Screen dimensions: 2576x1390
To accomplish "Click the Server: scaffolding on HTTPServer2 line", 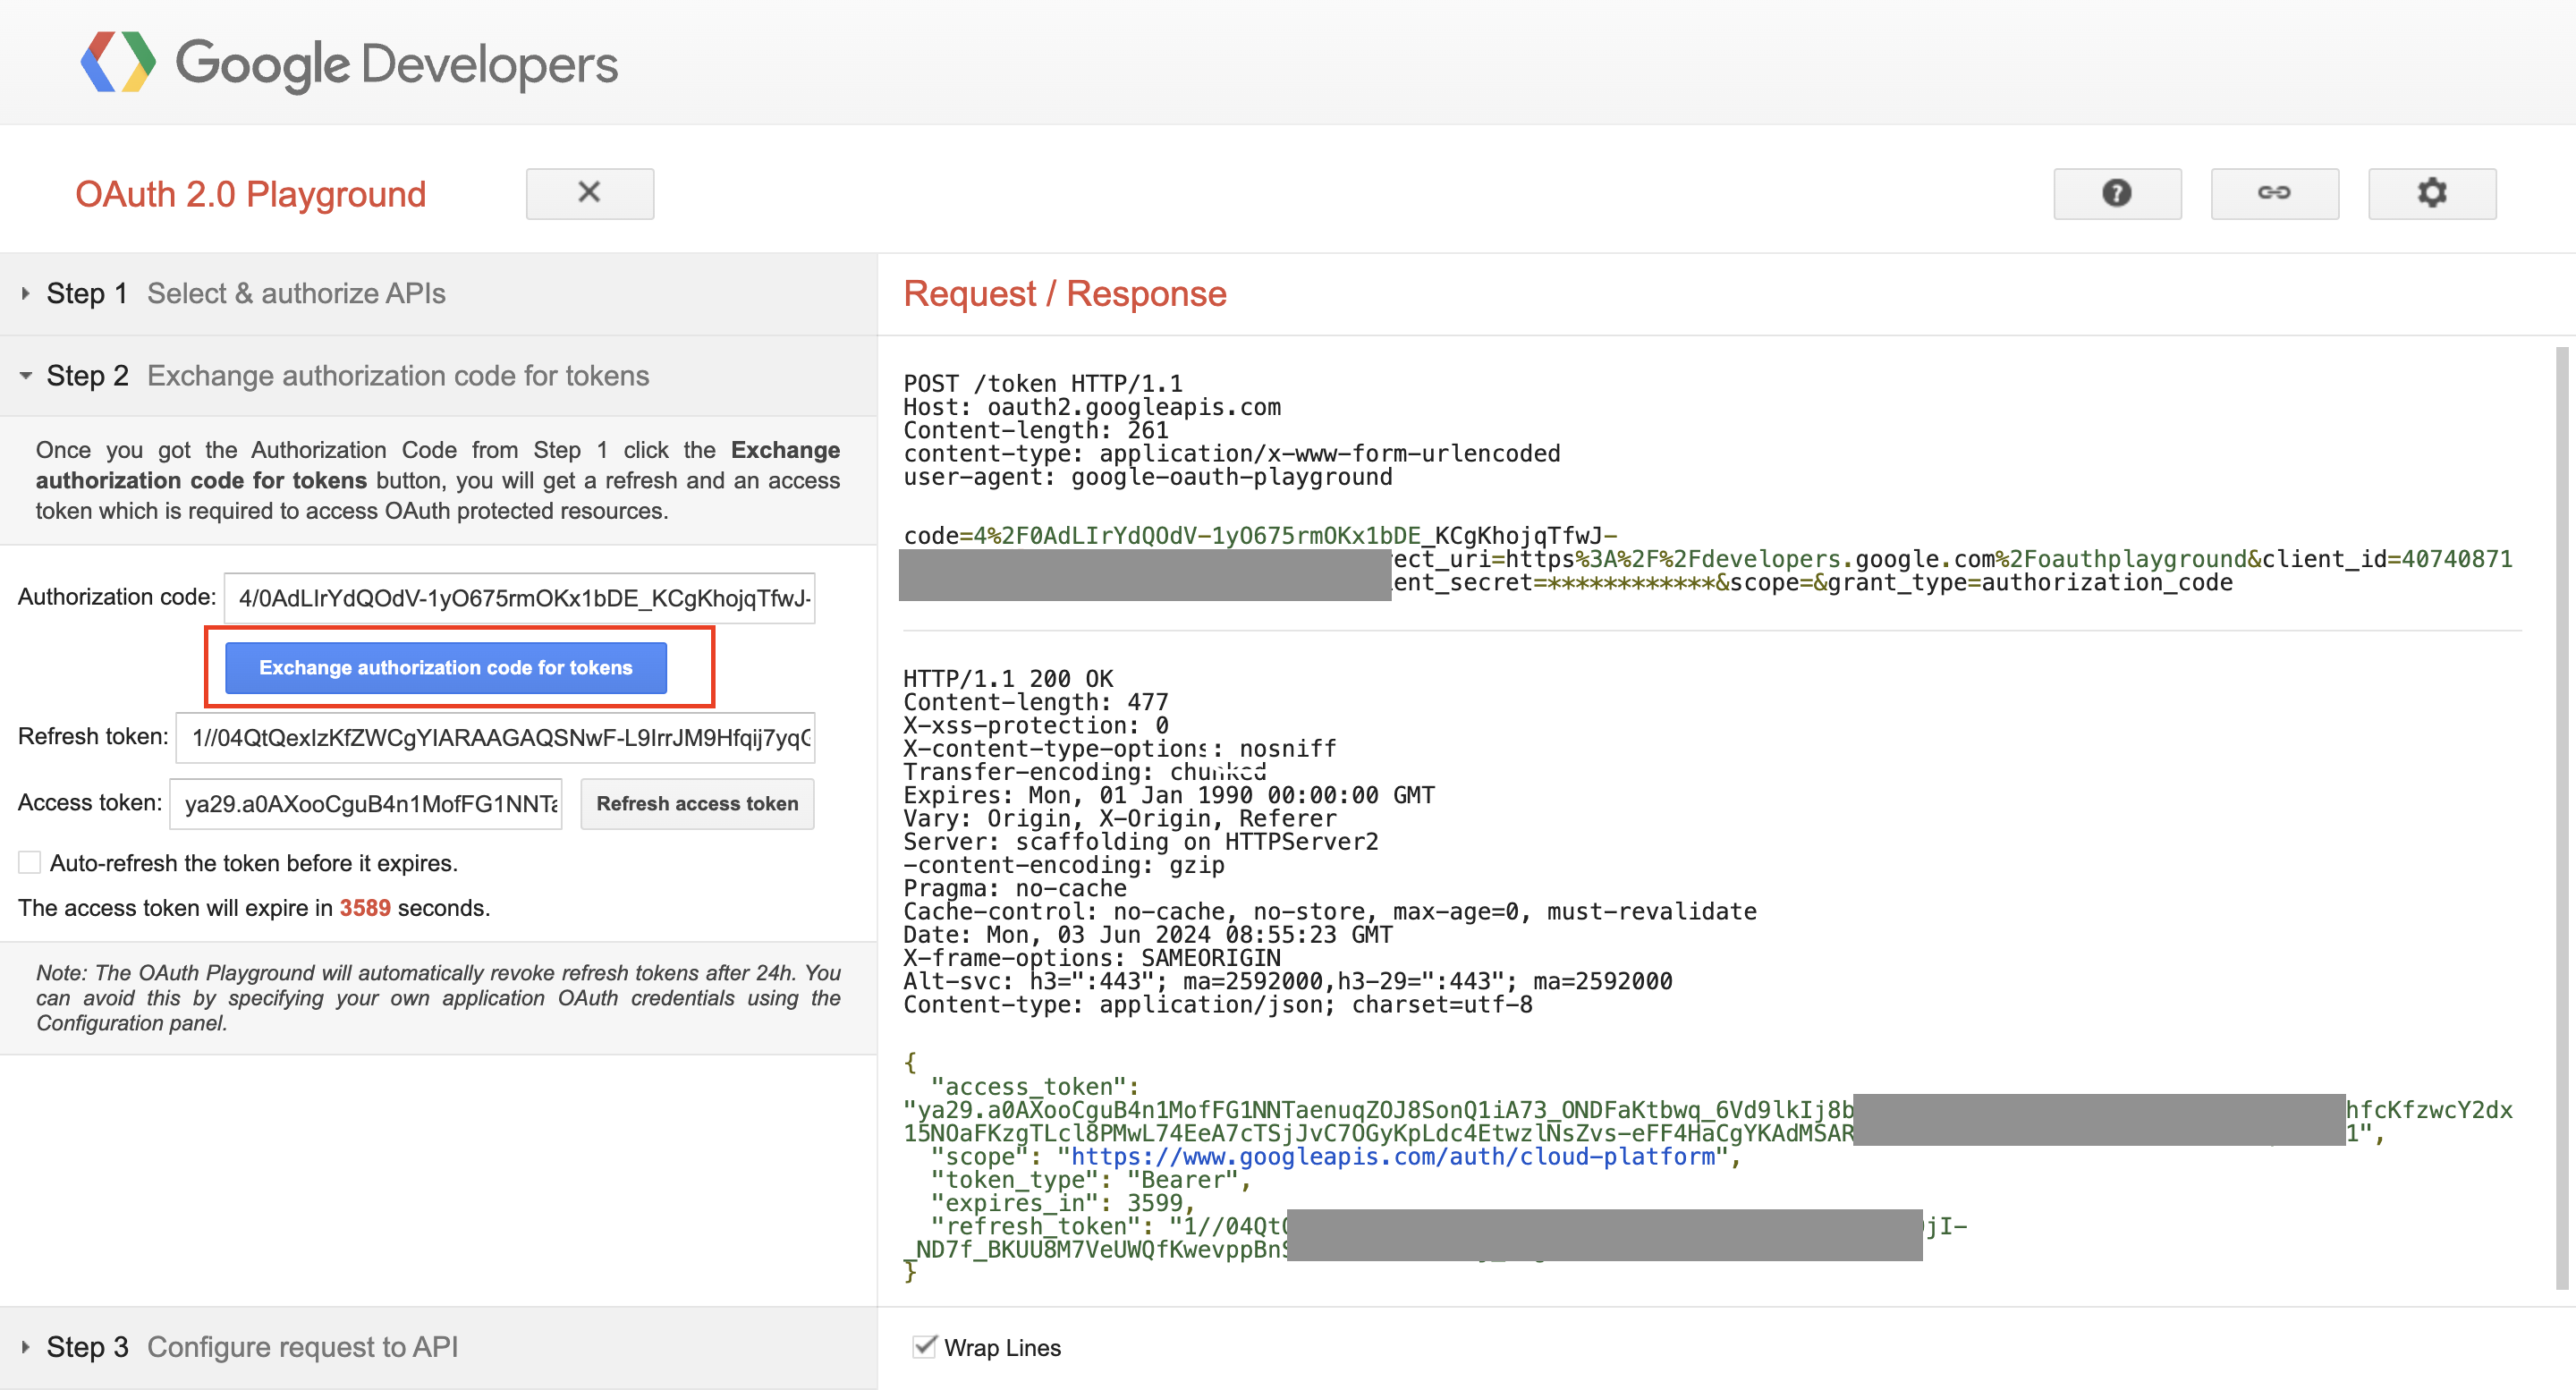I will [1141, 841].
